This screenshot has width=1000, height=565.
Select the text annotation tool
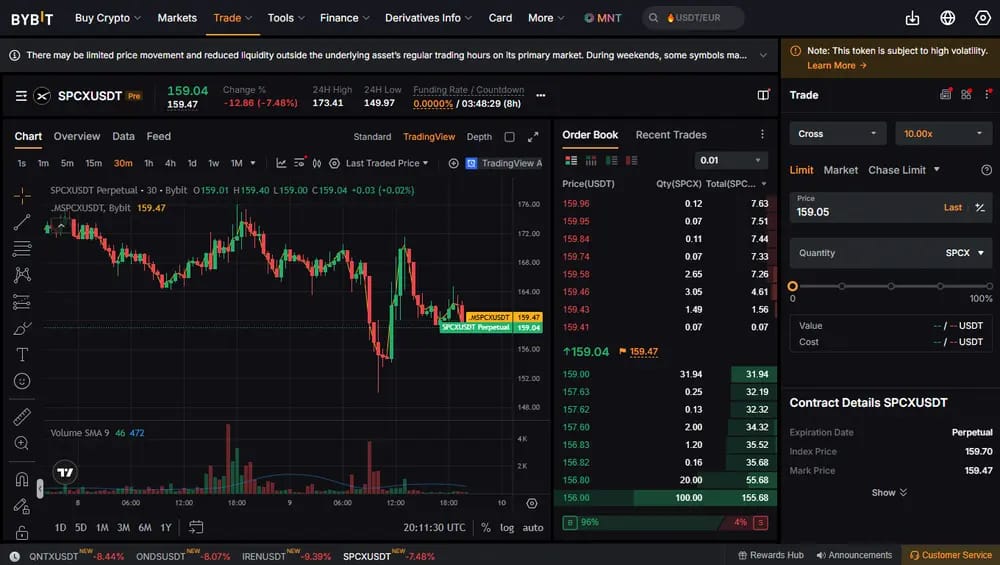pos(22,355)
